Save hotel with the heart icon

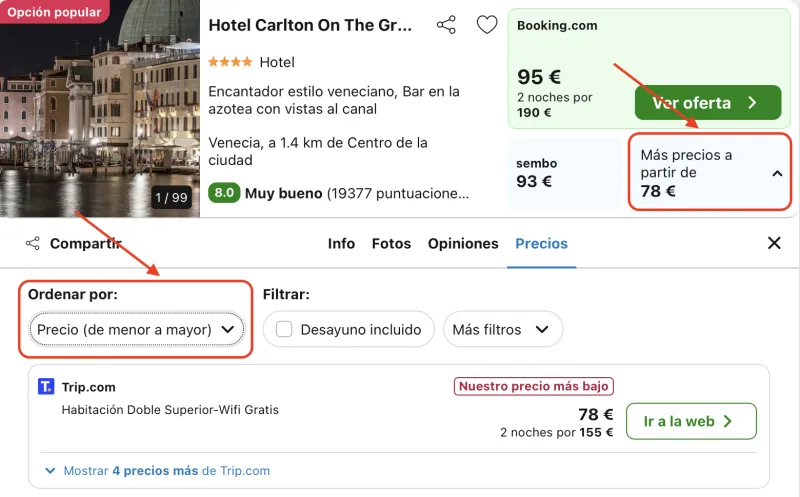click(x=487, y=24)
